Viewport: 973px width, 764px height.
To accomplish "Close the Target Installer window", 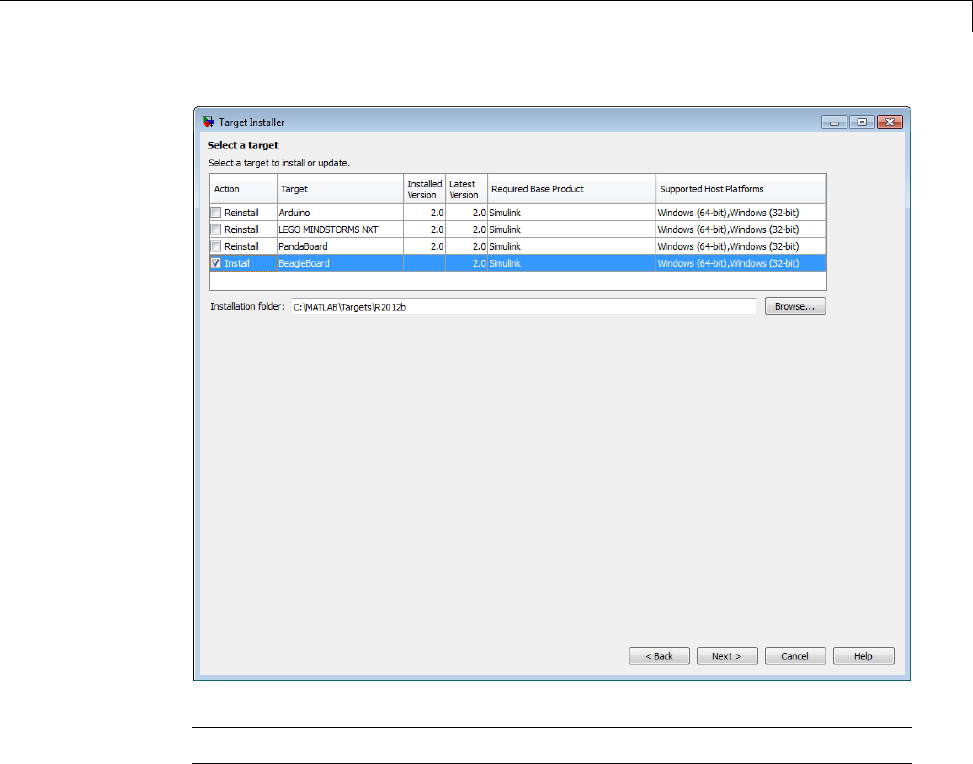I will click(889, 122).
